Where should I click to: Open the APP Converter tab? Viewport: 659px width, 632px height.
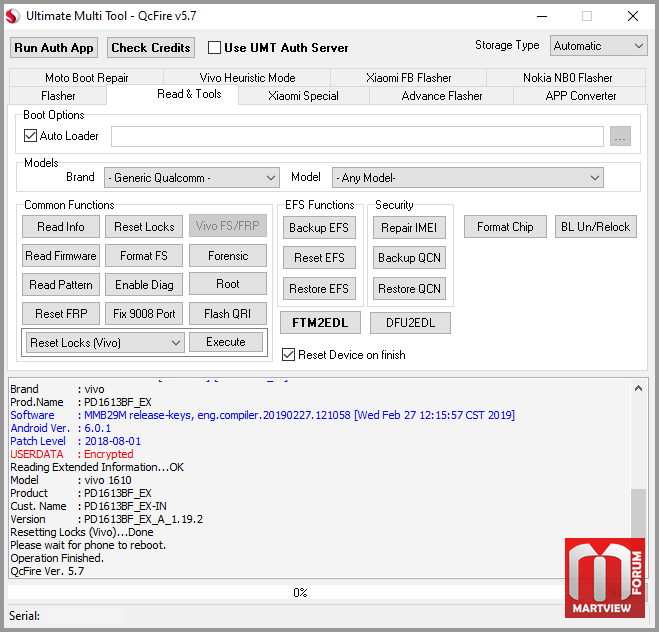580,96
